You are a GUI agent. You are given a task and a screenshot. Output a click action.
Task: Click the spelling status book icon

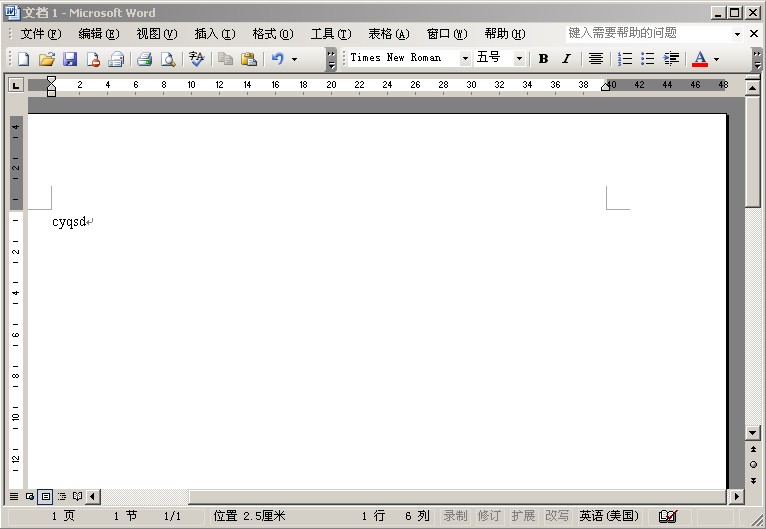click(x=668, y=516)
